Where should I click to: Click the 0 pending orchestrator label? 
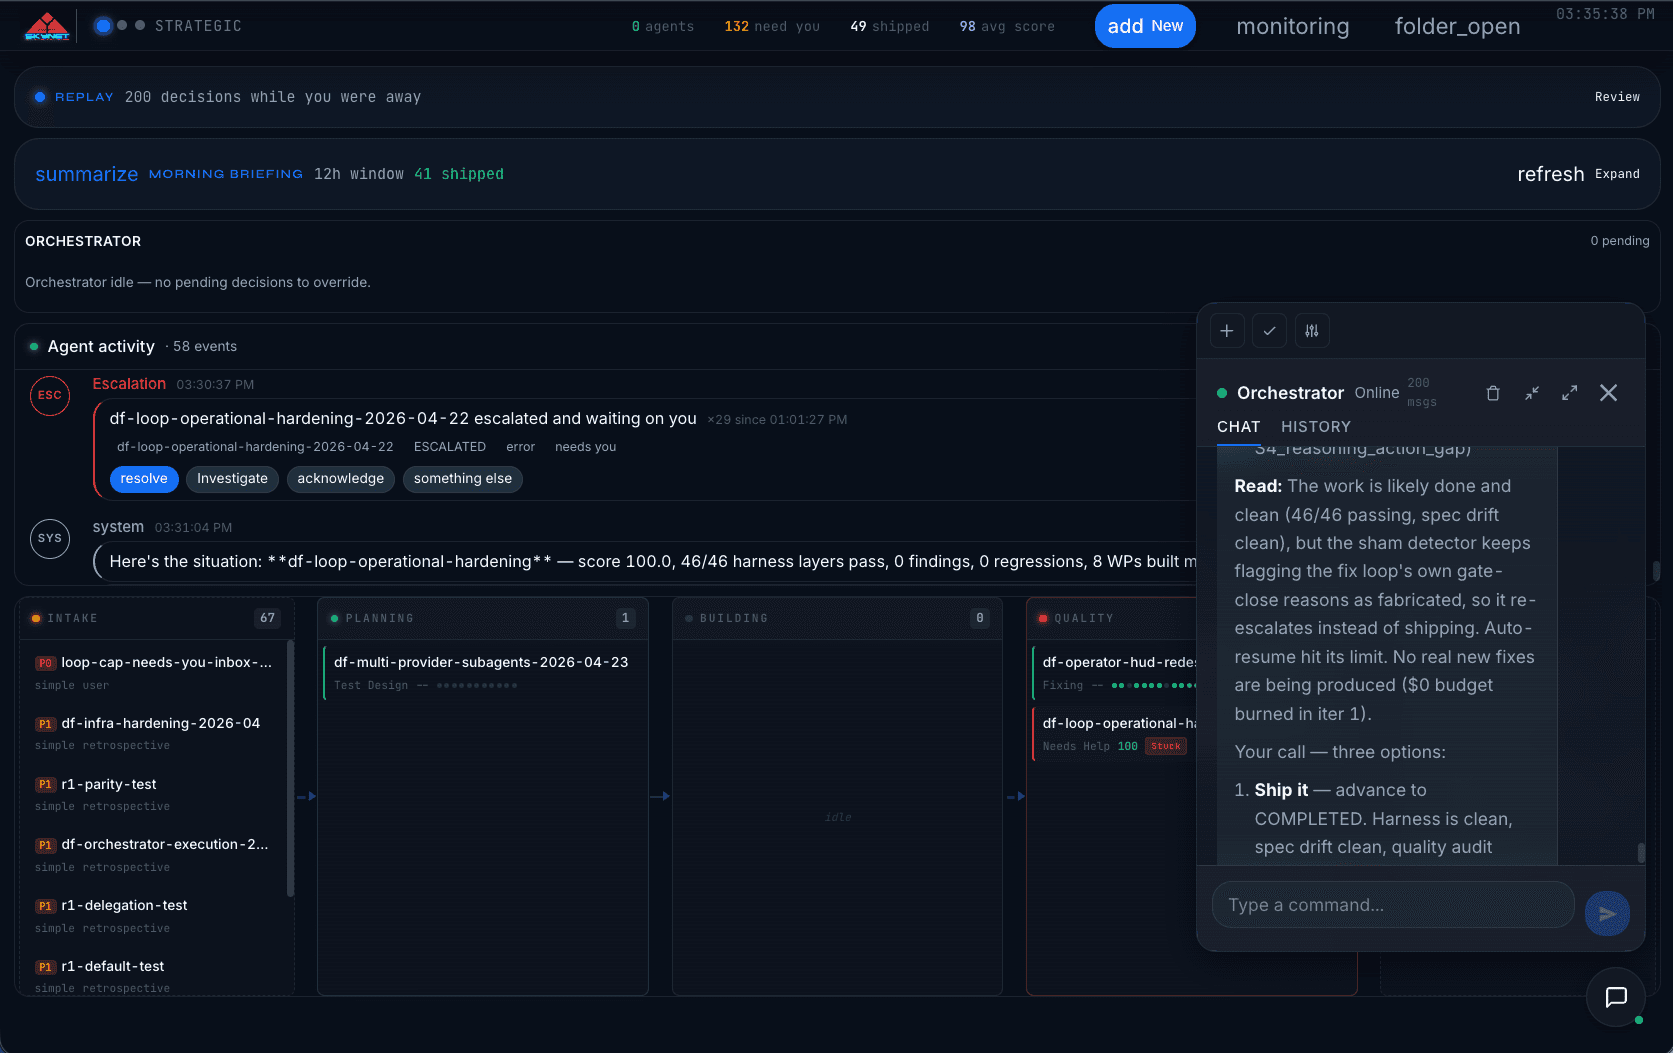1619,241
